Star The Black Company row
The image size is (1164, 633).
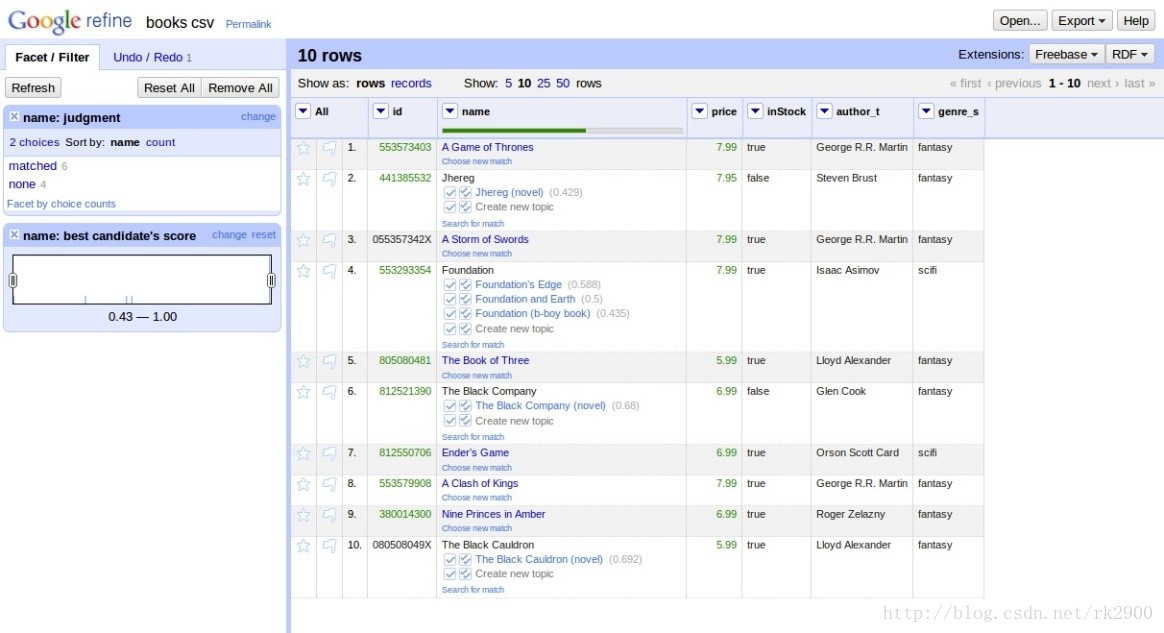304,392
